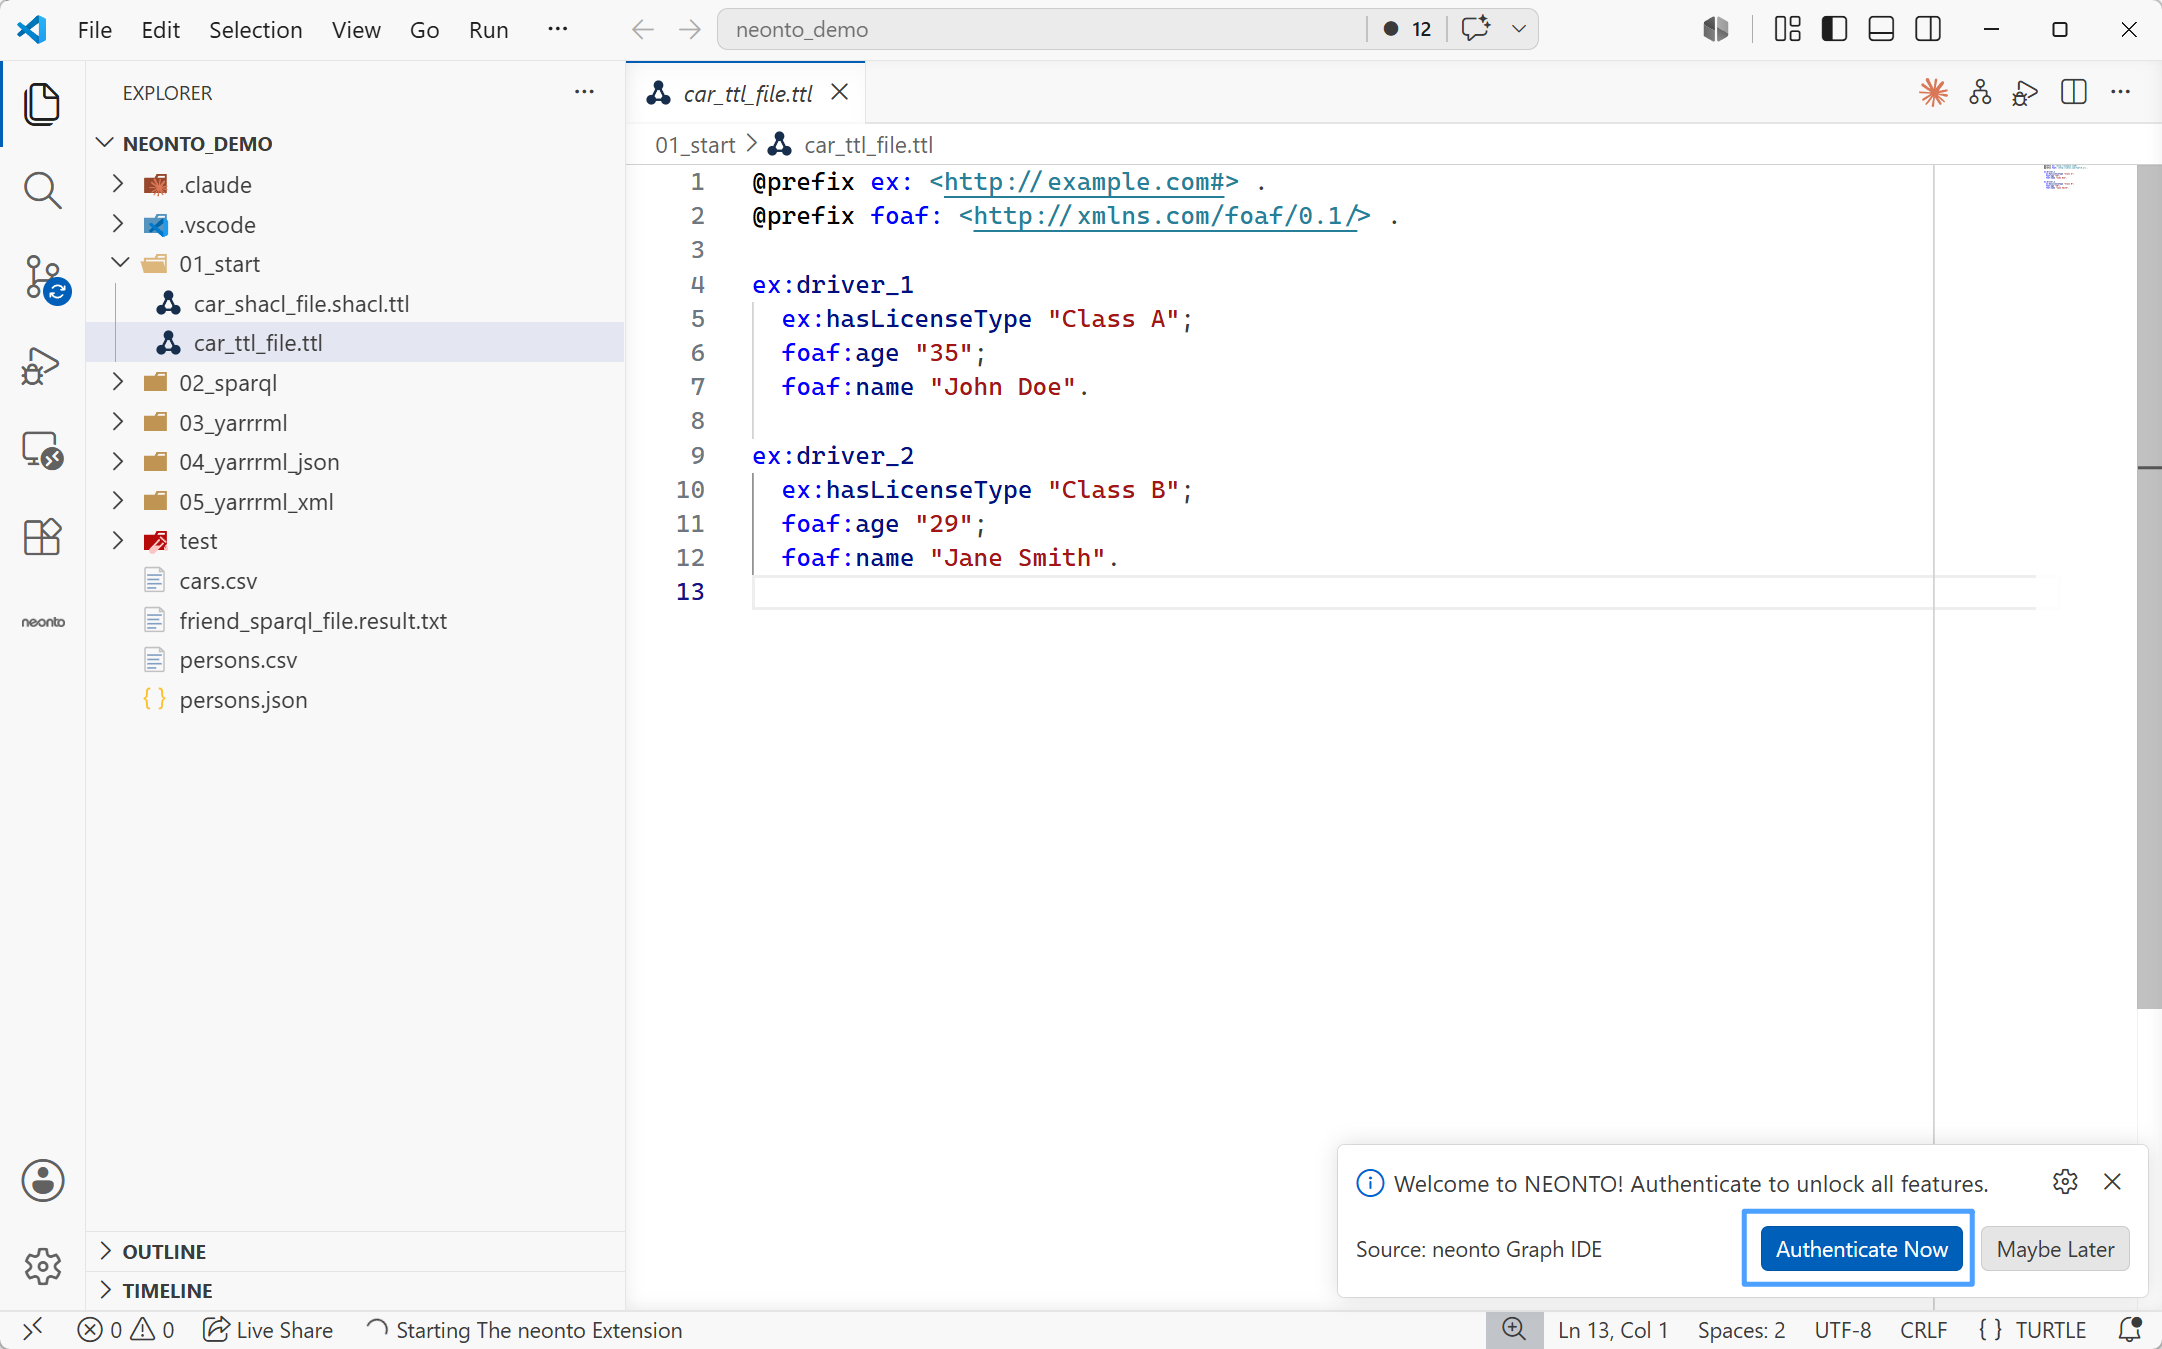This screenshot has width=2162, height=1349.
Task: Click the Maybe Later button
Action: point(2055,1249)
